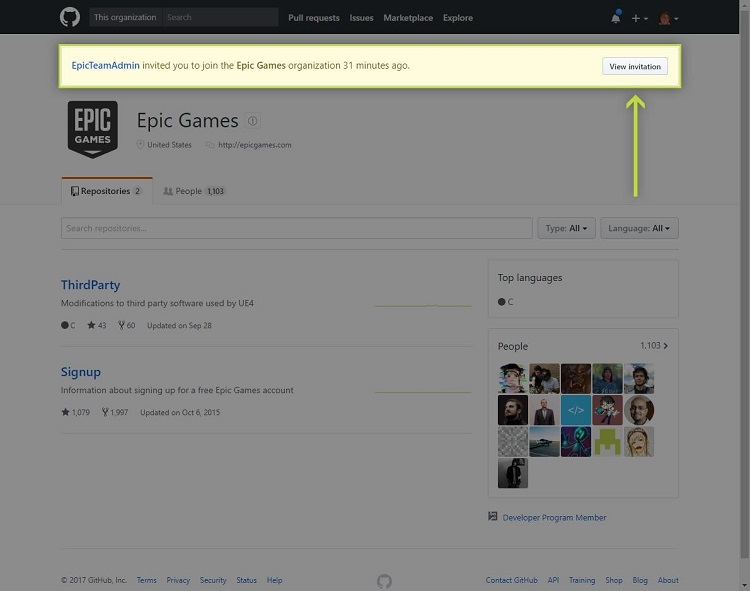Select the Repositories tab
The image size is (750, 591).
tap(107, 191)
